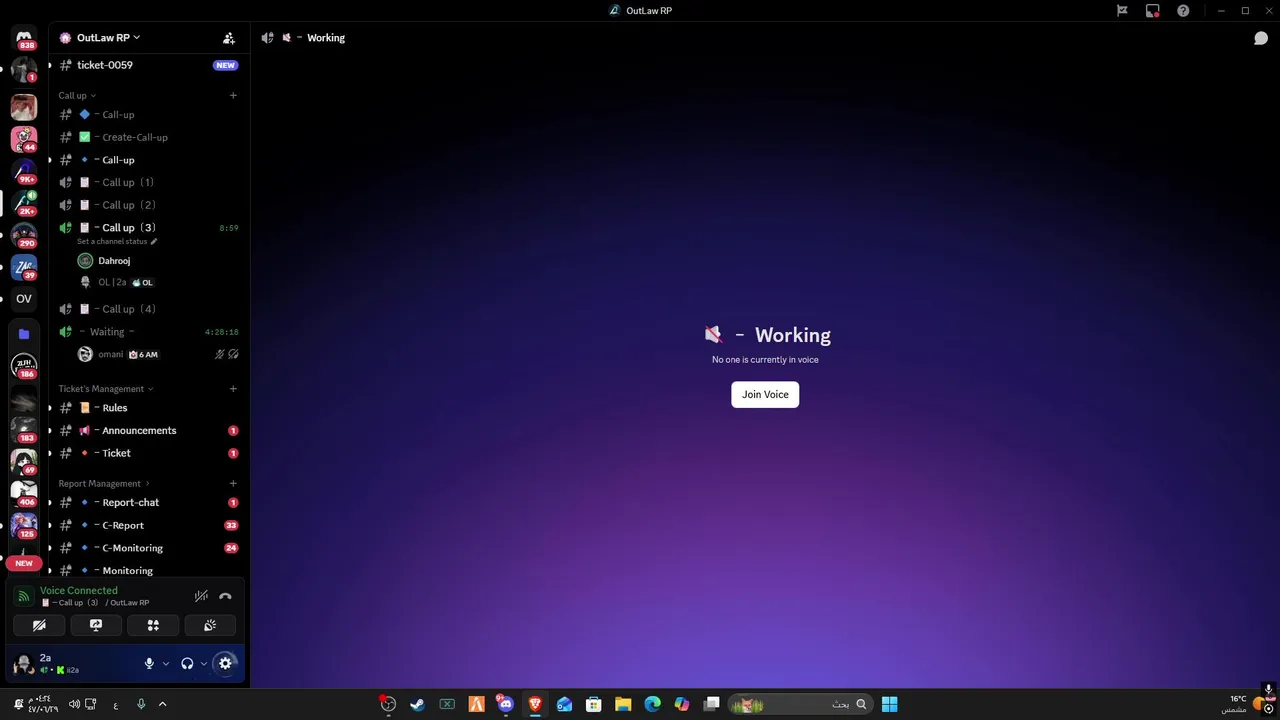Open the server folder icon in server list
Image resolution: width=1280 pixels, height=720 pixels.
(24, 334)
